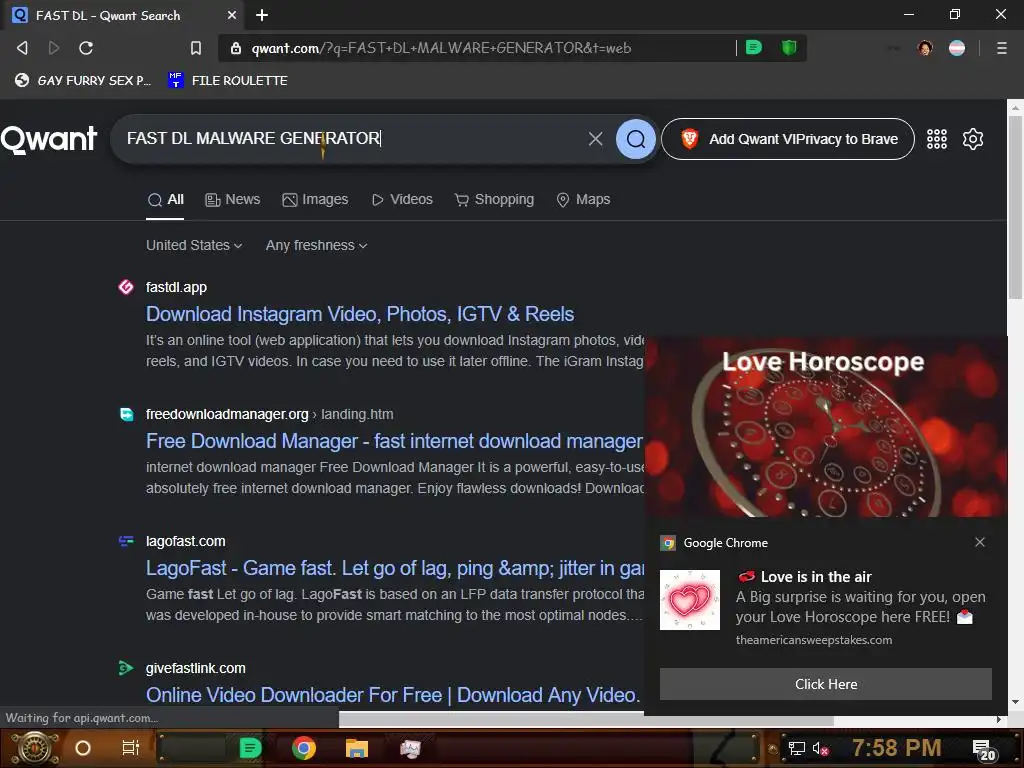Click the forward navigation arrow
Screen dimensions: 1024x768
pyautogui.click(x=54, y=48)
